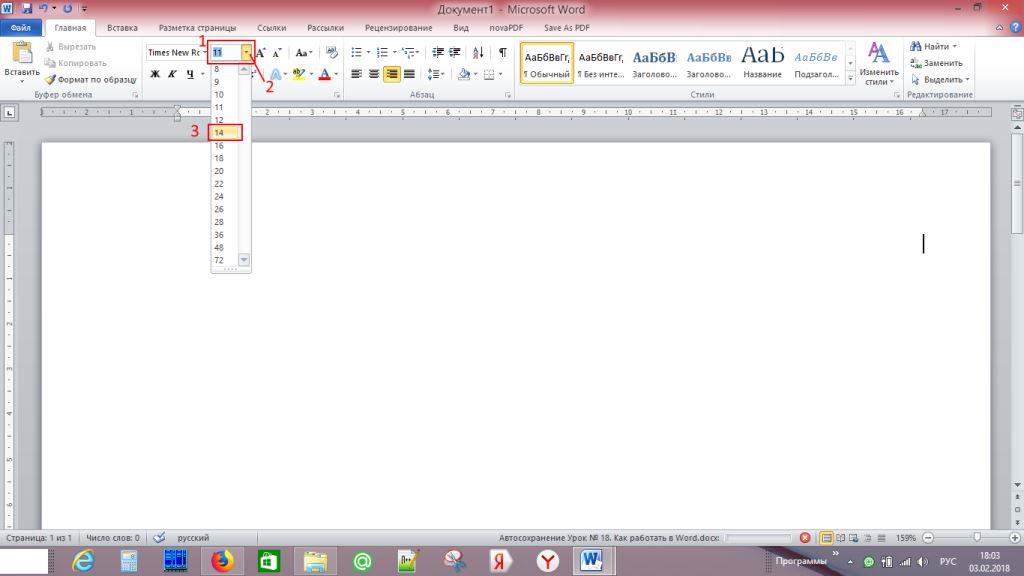Choose font size 24 from the list

coord(225,197)
